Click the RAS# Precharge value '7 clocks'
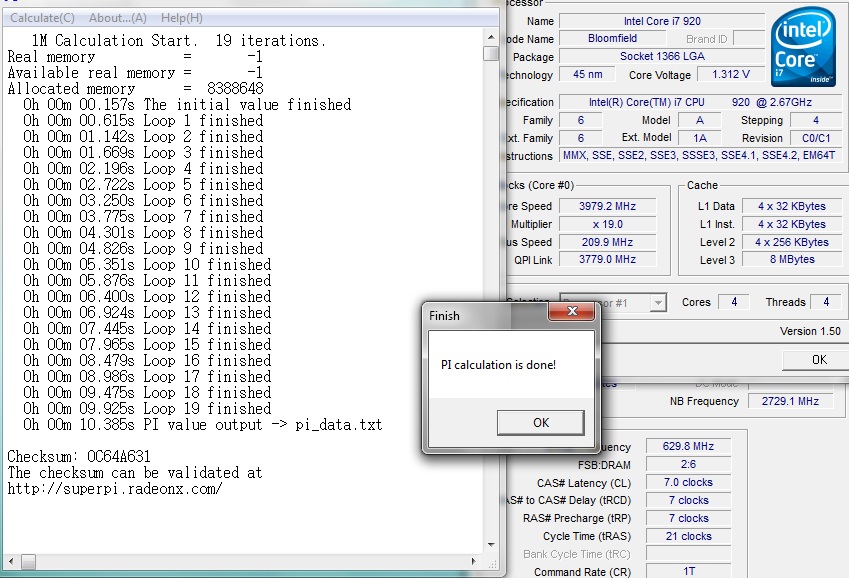Screen dimensions: 849x578 pos(688,518)
